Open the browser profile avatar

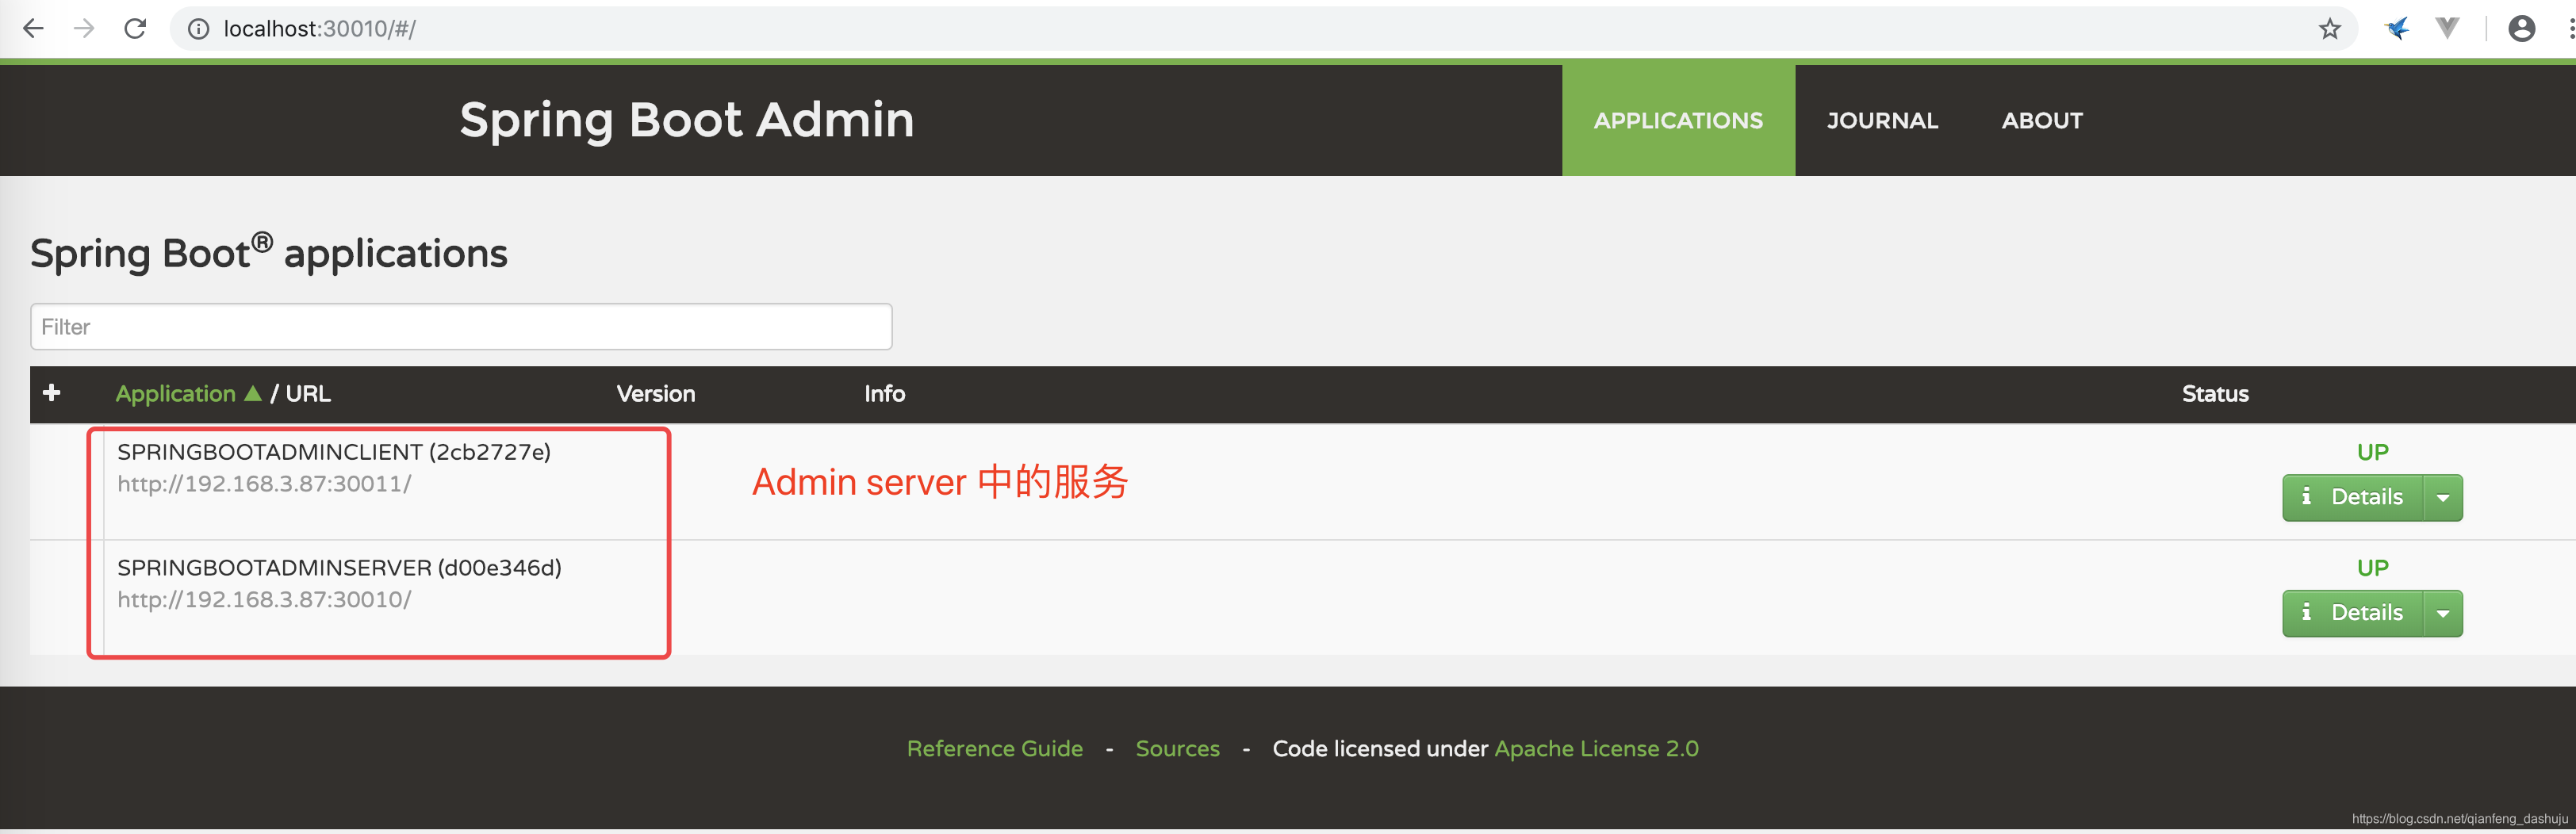2522,28
